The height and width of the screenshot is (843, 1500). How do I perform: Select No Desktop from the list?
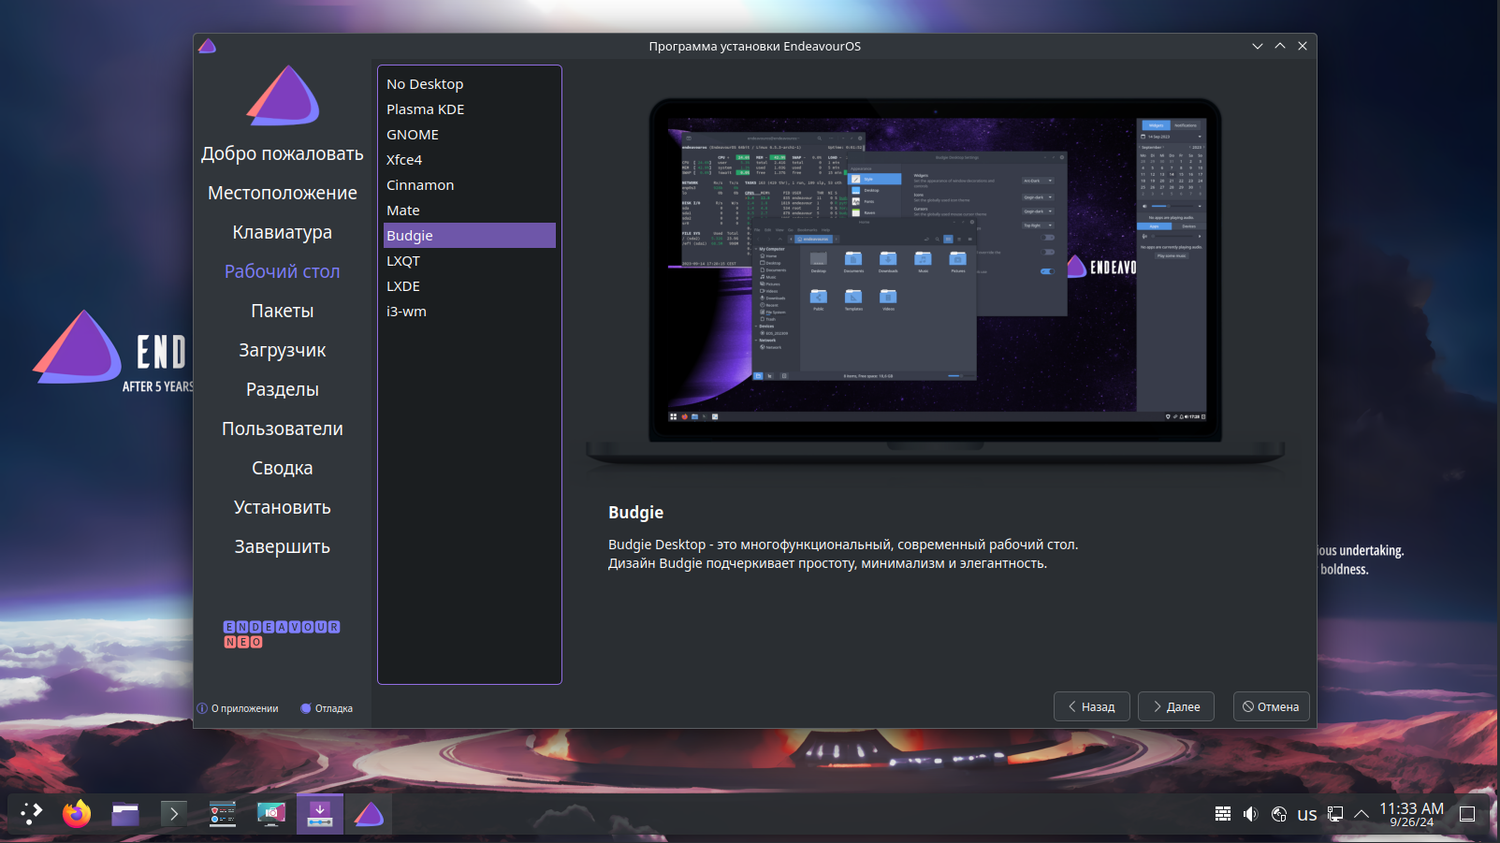point(469,84)
